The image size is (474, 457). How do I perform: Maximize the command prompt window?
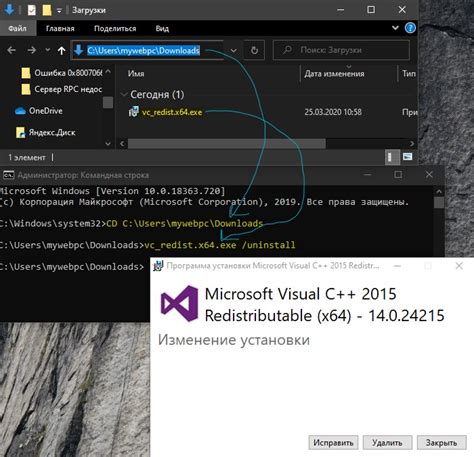click(x=398, y=175)
